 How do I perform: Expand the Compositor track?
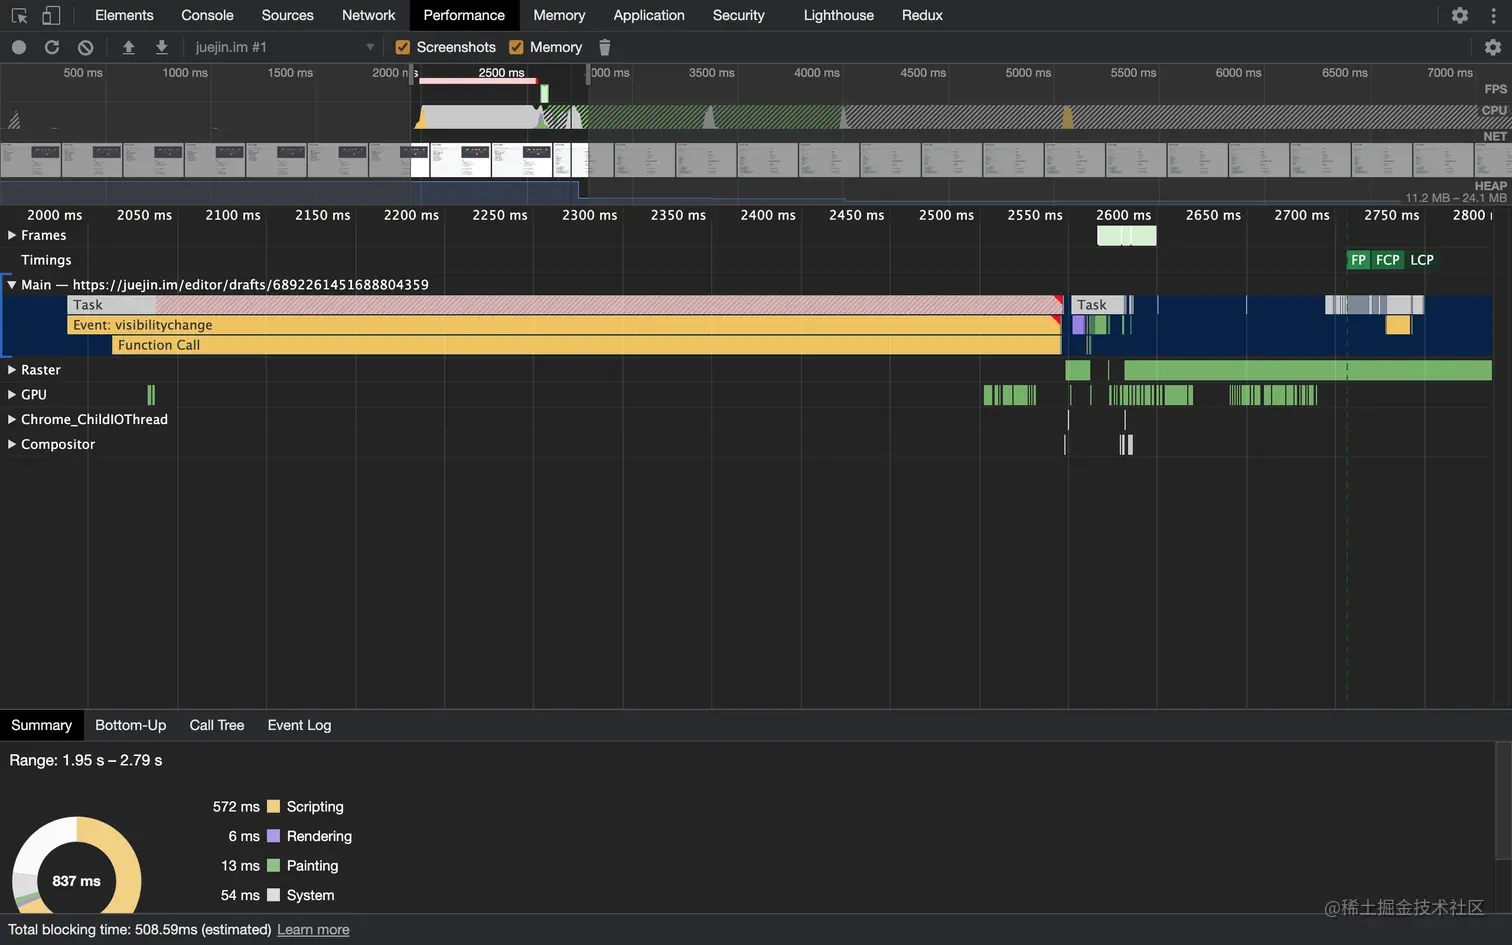pyautogui.click(x=12, y=445)
